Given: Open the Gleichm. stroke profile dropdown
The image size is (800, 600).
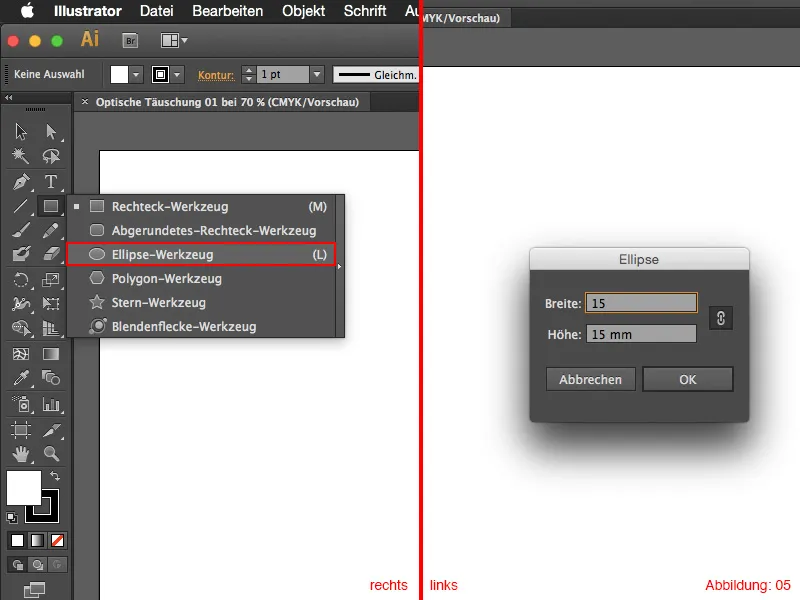Looking at the screenshot, I should pos(376,75).
